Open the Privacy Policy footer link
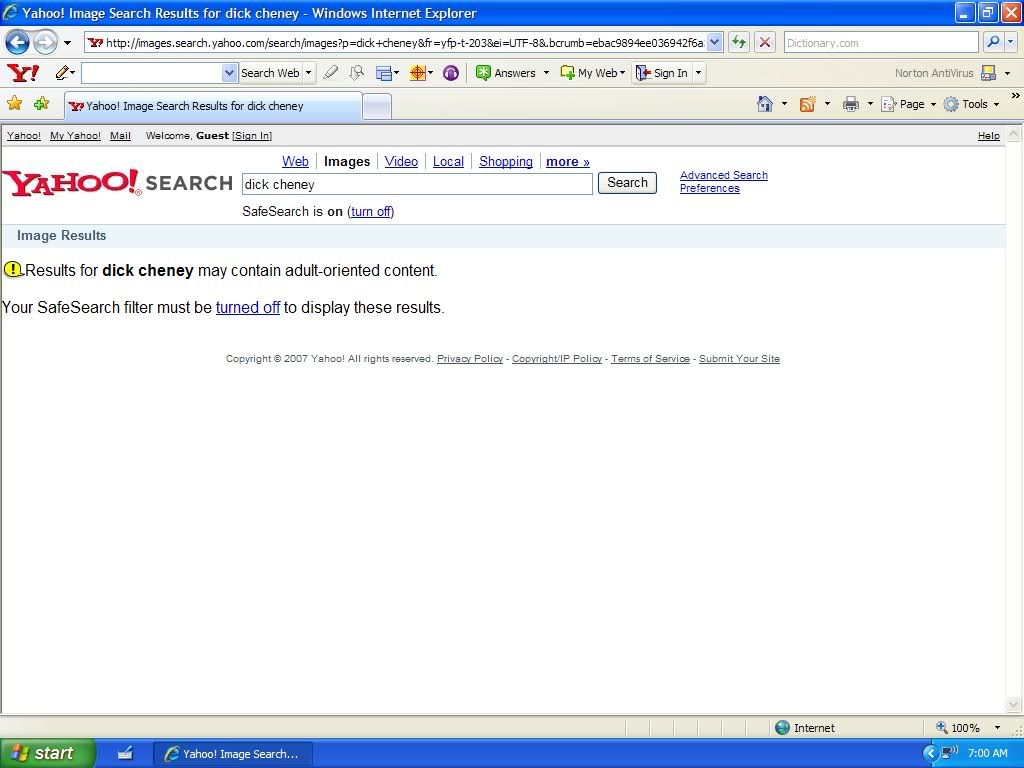 tap(470, 359)
